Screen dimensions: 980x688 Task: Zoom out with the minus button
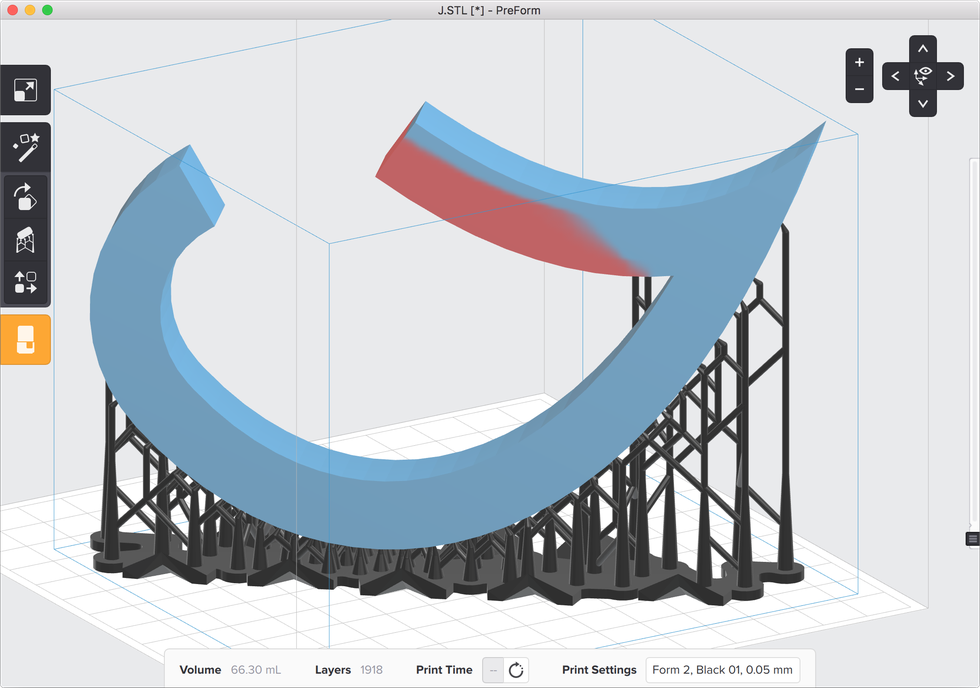coord(859,90)
